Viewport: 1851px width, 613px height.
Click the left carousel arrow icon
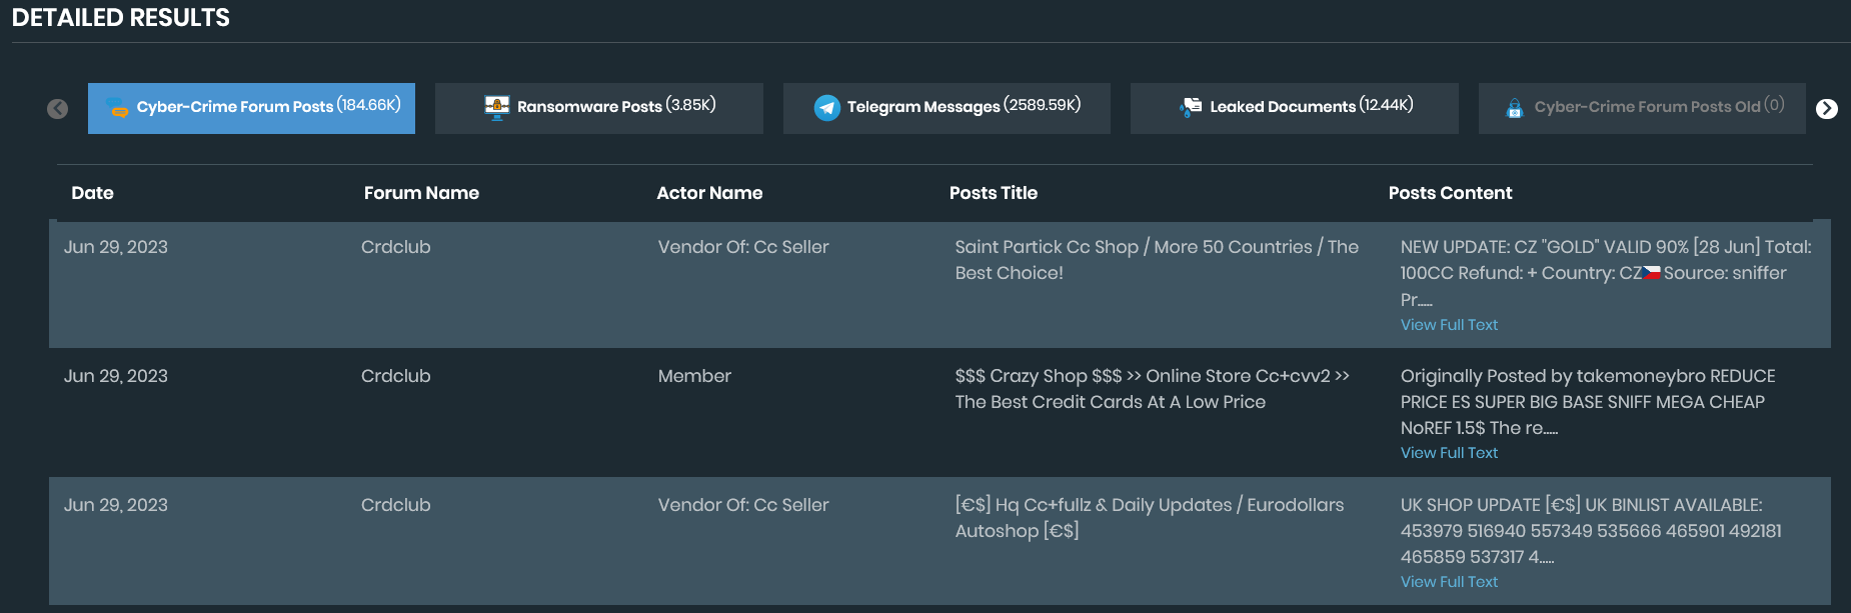click(x=58, y=109)
